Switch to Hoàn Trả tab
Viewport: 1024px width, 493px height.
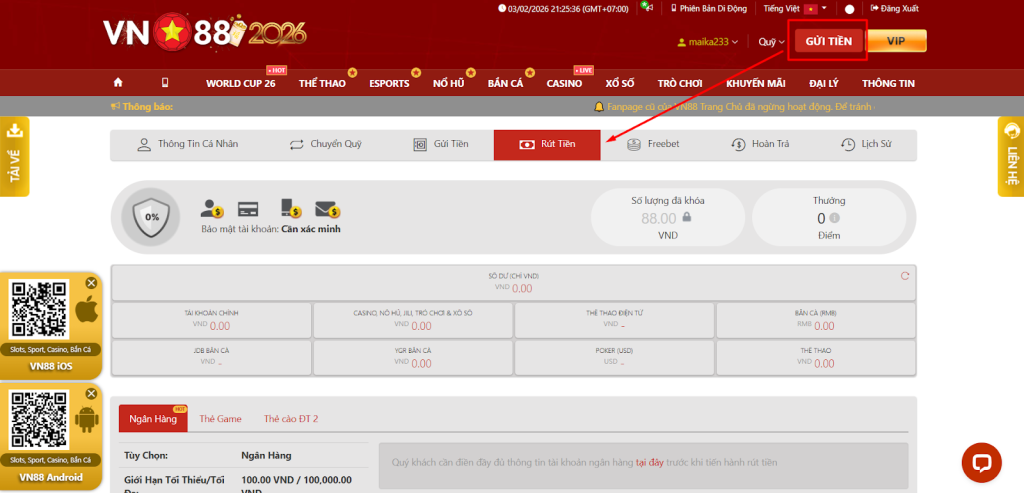click(760, 144)
